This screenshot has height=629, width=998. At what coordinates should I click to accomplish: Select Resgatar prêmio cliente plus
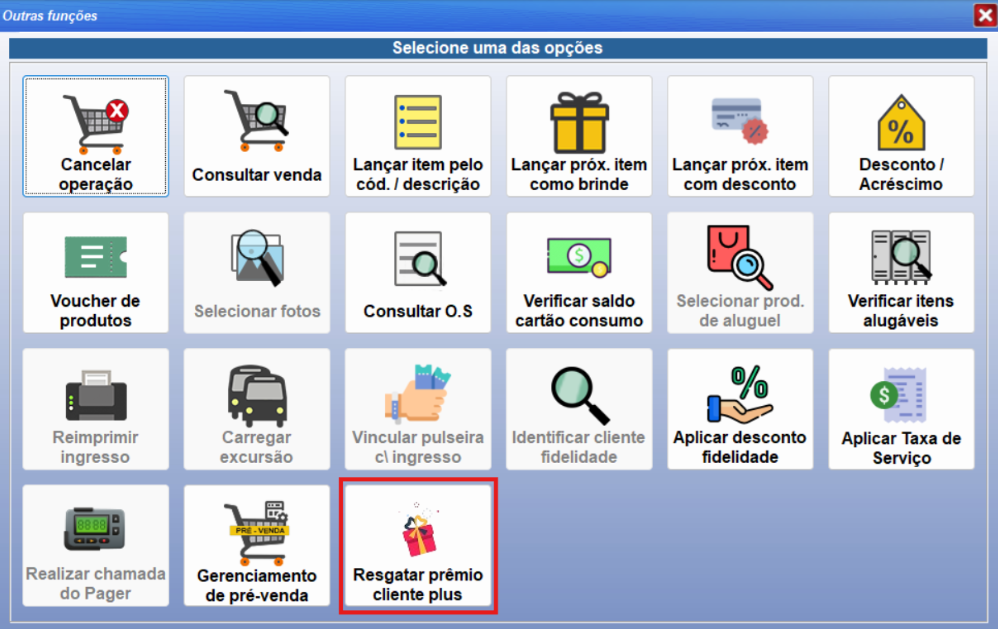click(x=418, y=545)
